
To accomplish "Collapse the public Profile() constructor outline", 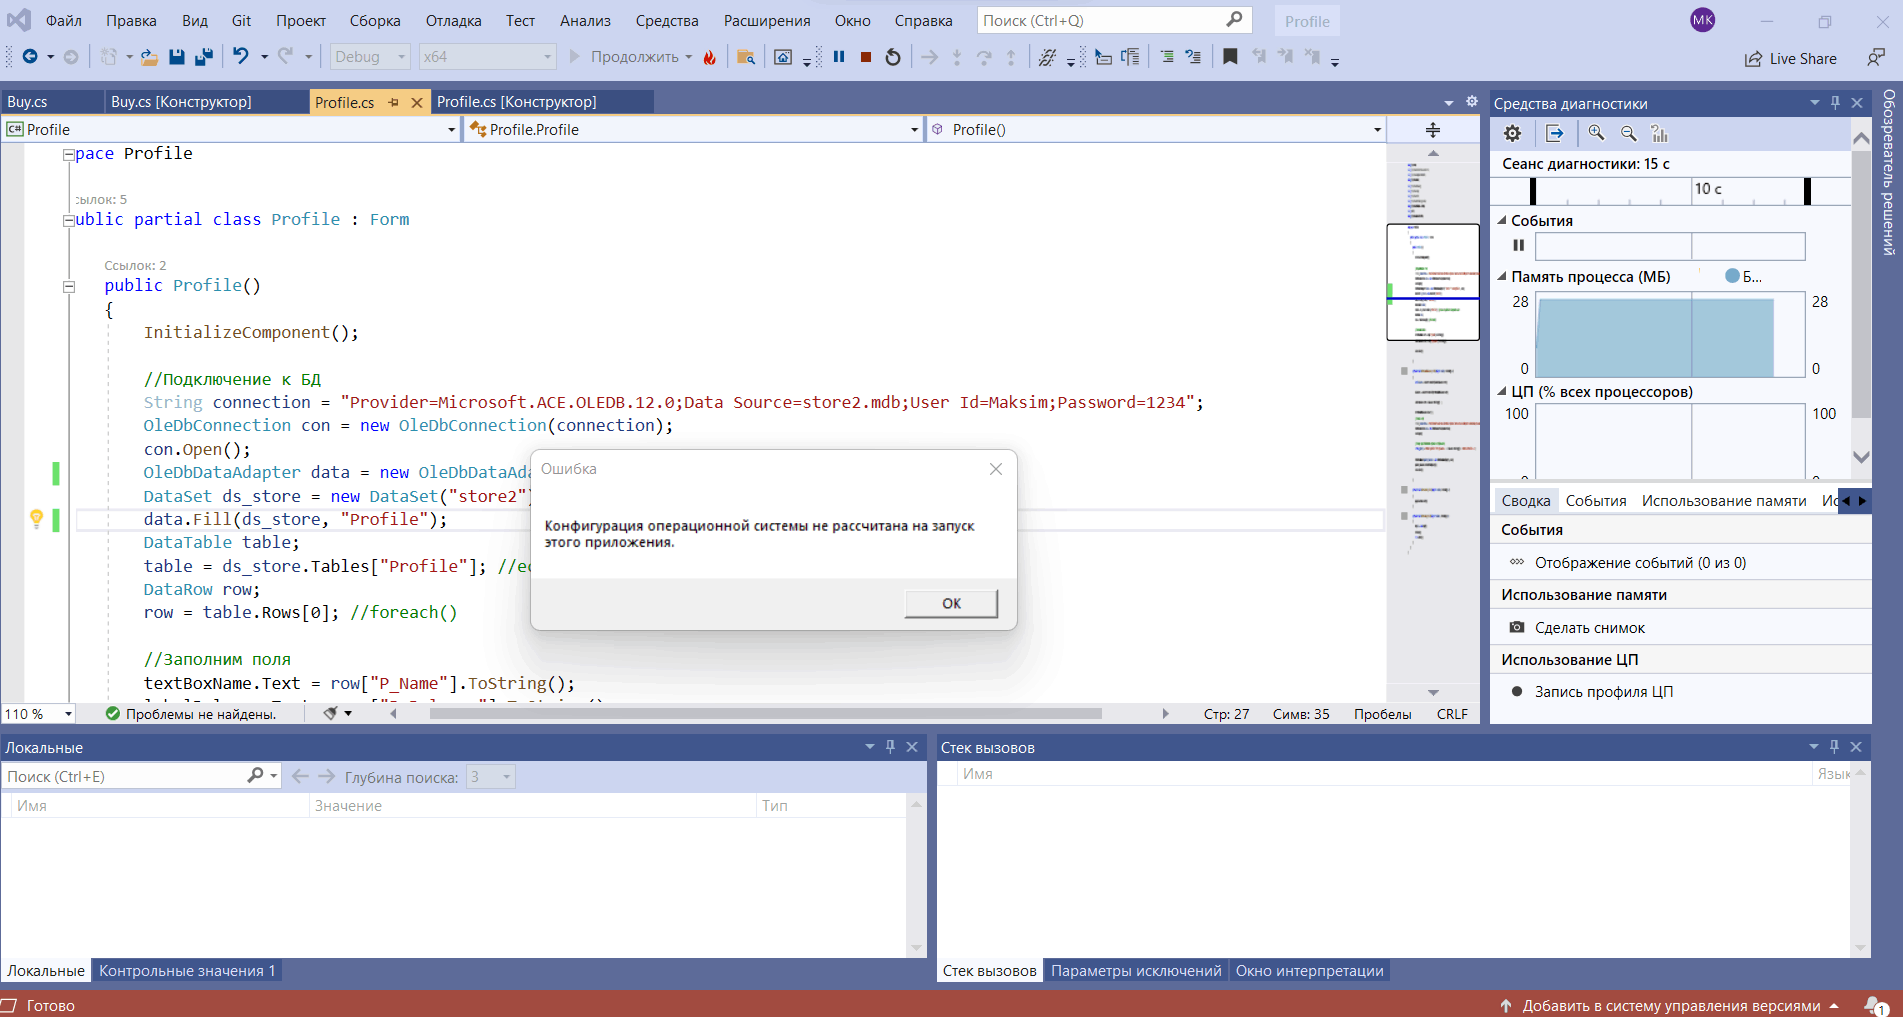I will point(69,286).
